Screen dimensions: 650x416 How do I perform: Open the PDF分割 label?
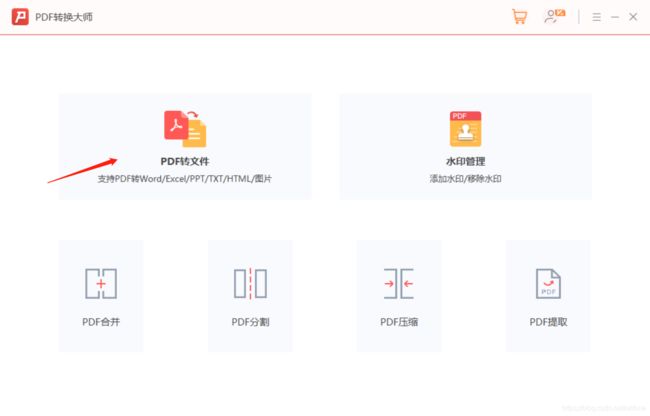click(250, 322)
